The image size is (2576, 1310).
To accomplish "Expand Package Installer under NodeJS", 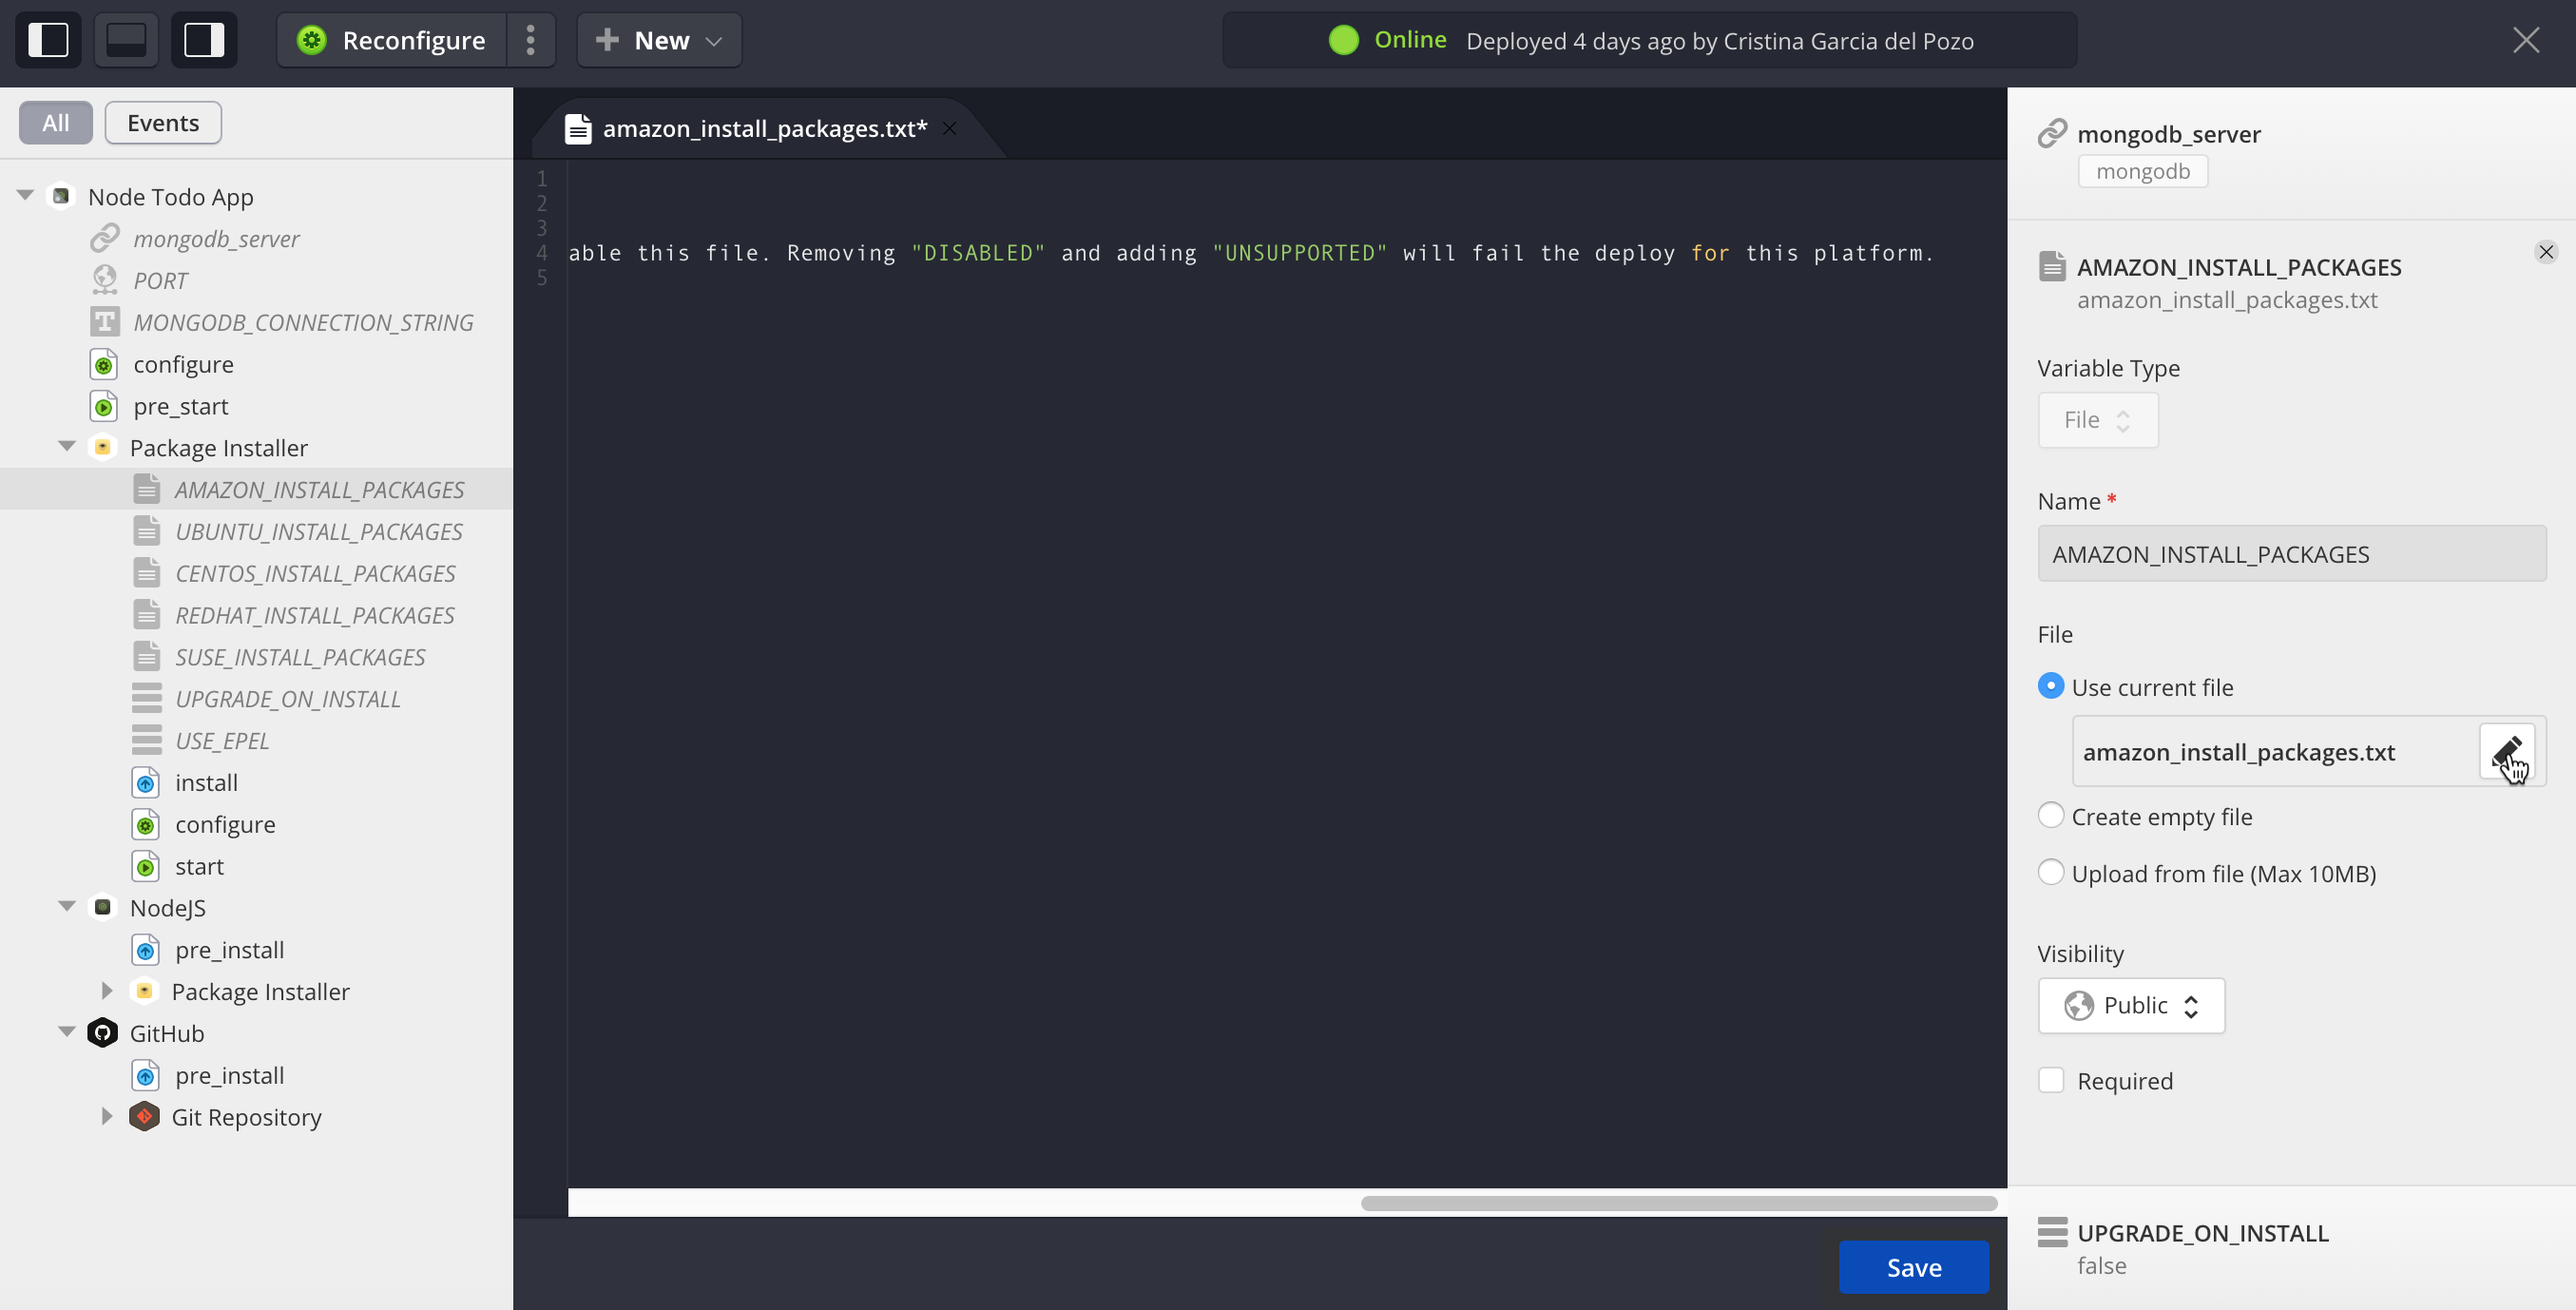I will pos(107,991).
